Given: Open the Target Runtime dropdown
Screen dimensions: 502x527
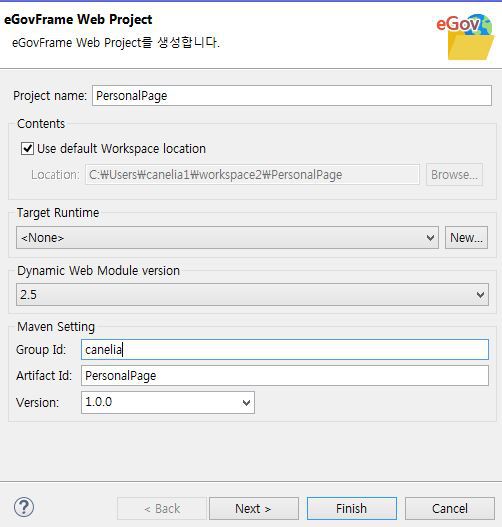Looking at the screenshot, I should coord(227,238).
